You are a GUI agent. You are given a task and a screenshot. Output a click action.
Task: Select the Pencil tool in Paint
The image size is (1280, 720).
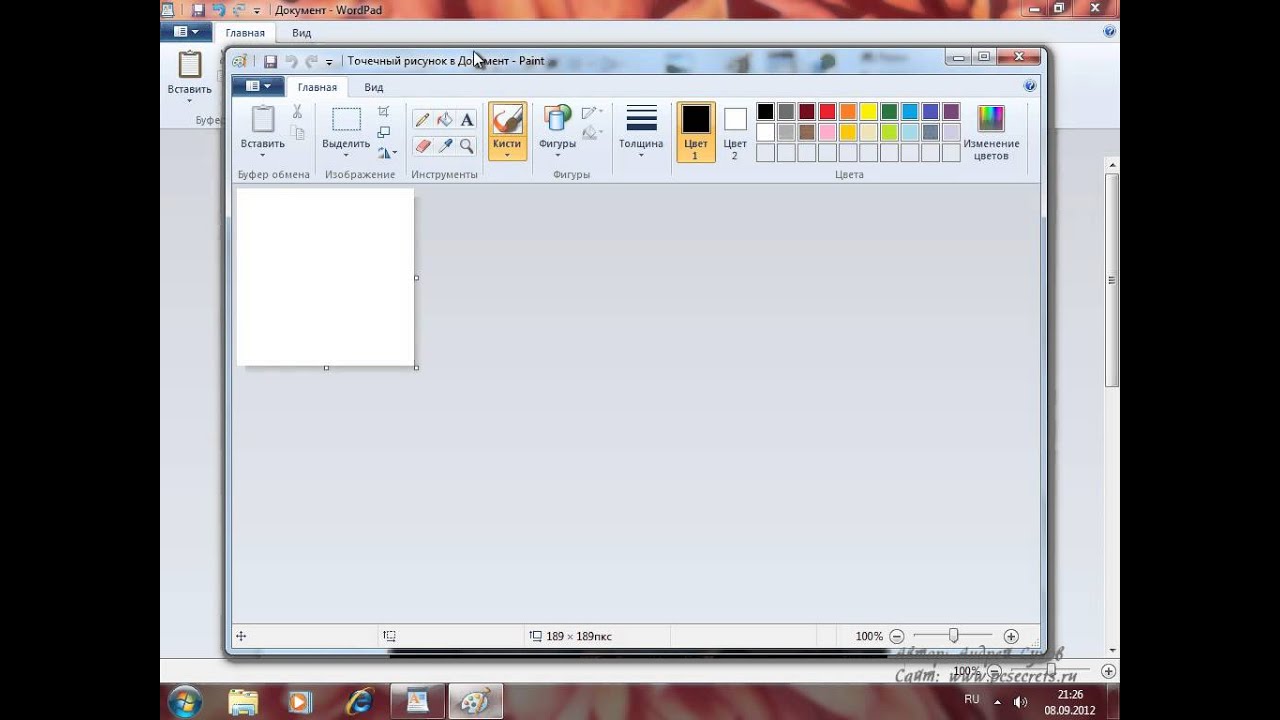coord(423,120)
